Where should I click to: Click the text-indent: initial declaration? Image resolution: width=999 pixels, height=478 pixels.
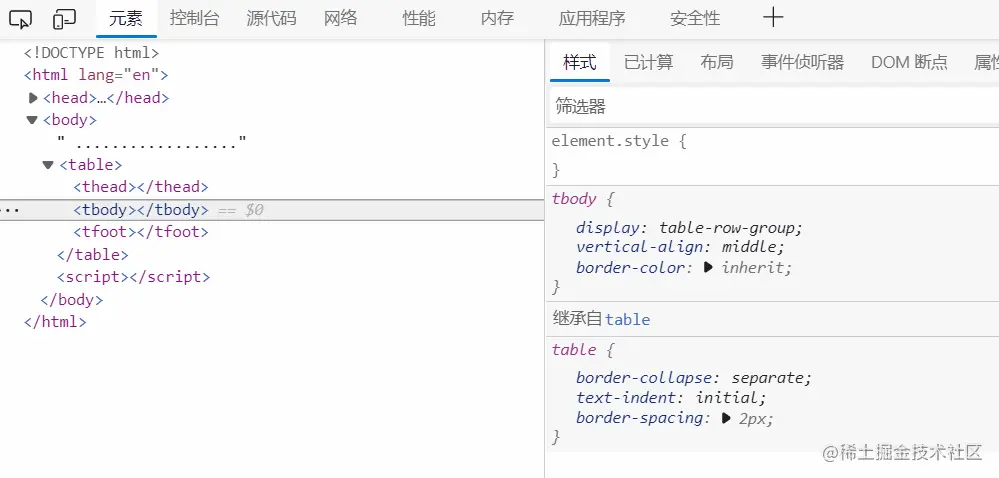click(672, 398)
